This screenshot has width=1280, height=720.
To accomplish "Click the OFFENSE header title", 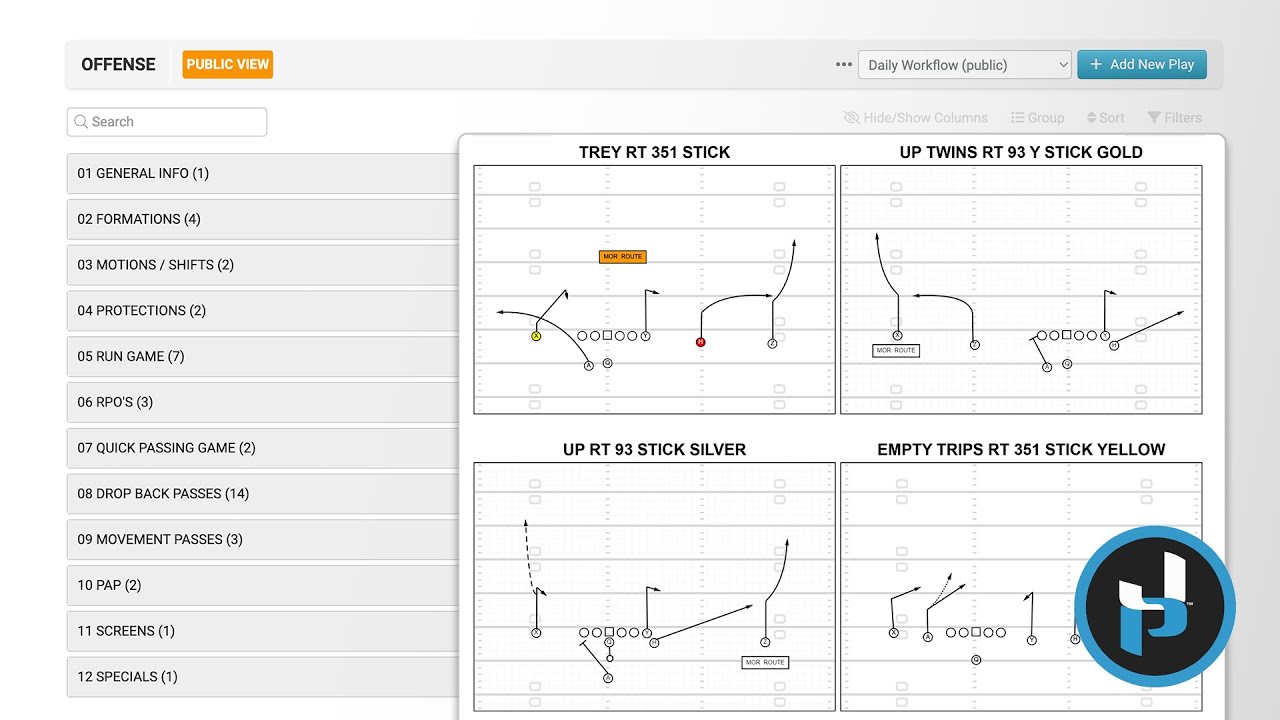I will coord(118,64).
